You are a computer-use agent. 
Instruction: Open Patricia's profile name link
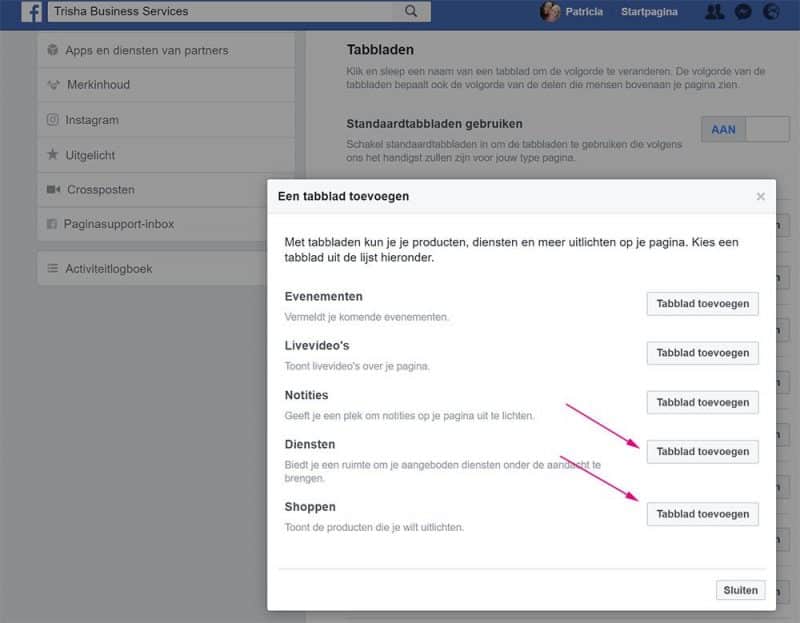[x=584, y=12]
